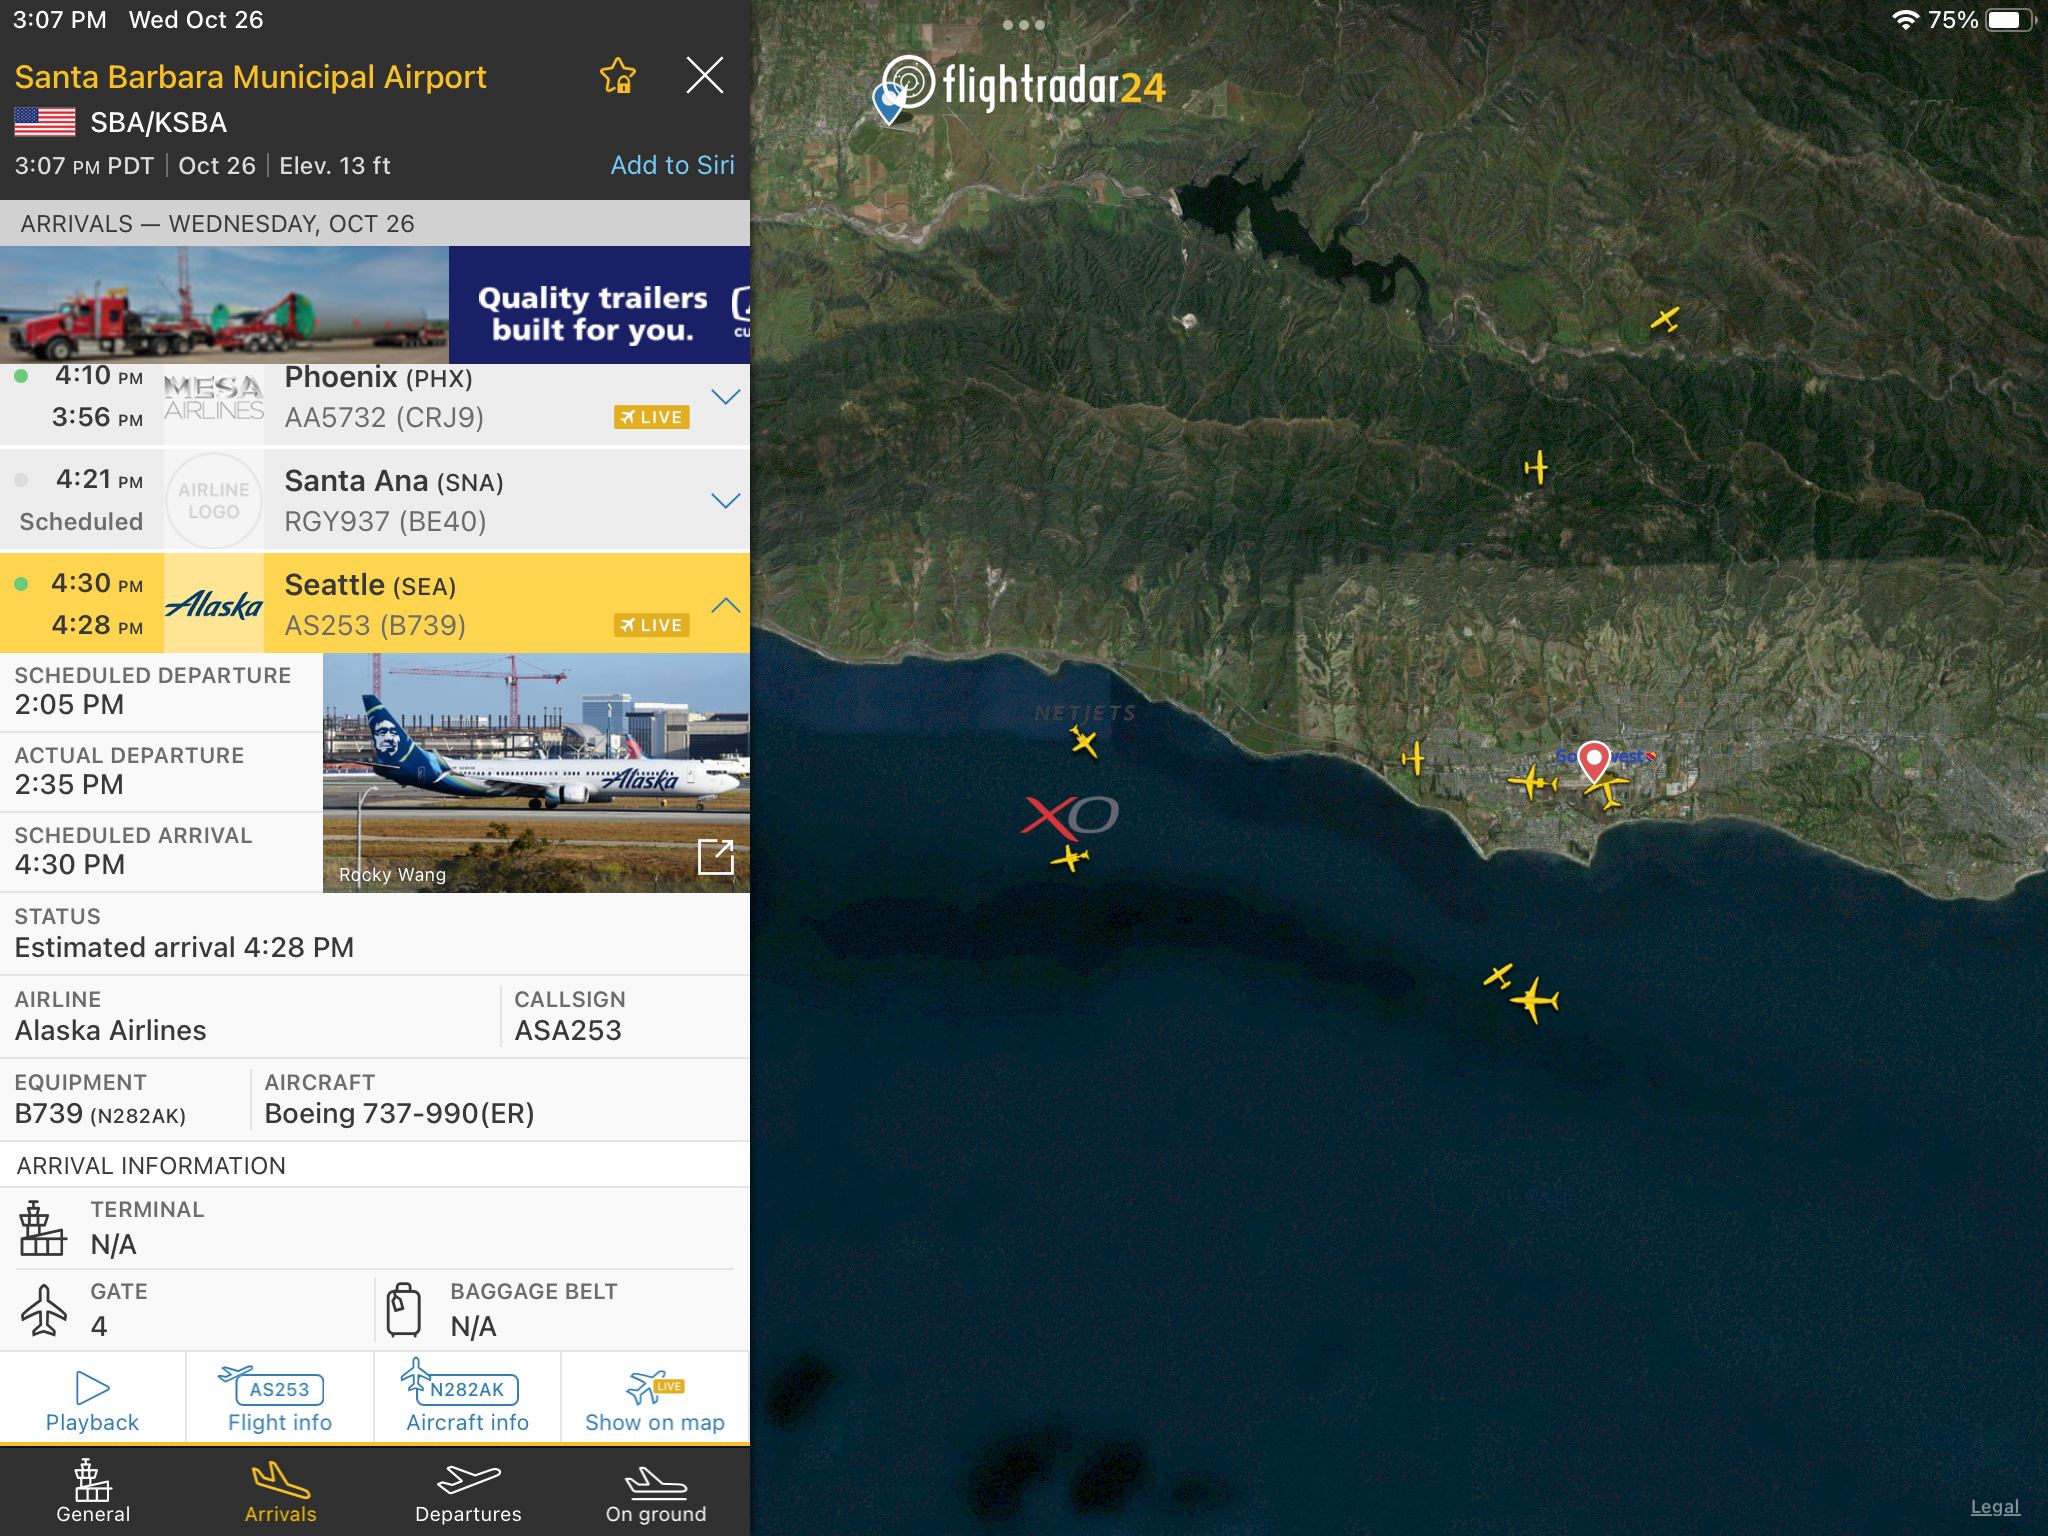Tap Add to Siri link
This screenshot has height=1536, width=2048.
[672, 165]
